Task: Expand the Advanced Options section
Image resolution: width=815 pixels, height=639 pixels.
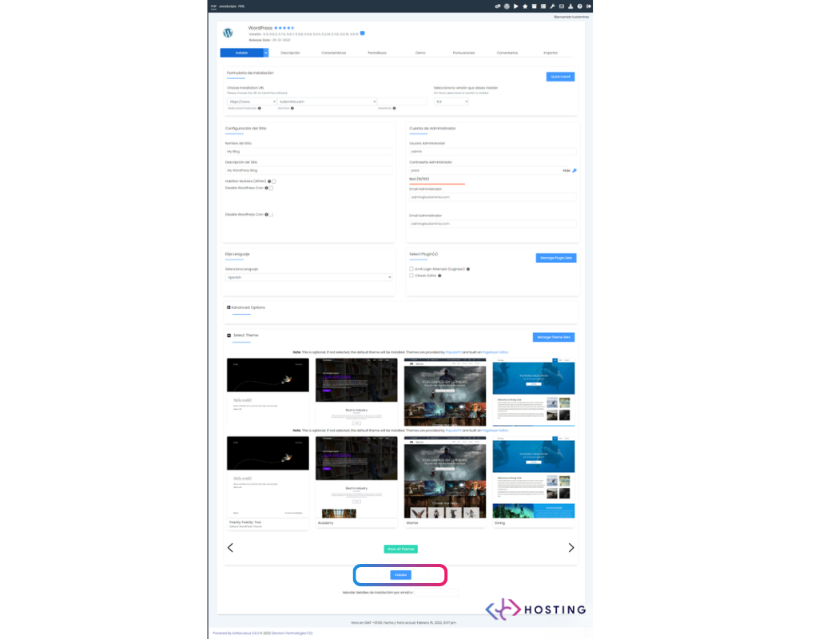Action: pyautogui.click(x=246, y=307)
